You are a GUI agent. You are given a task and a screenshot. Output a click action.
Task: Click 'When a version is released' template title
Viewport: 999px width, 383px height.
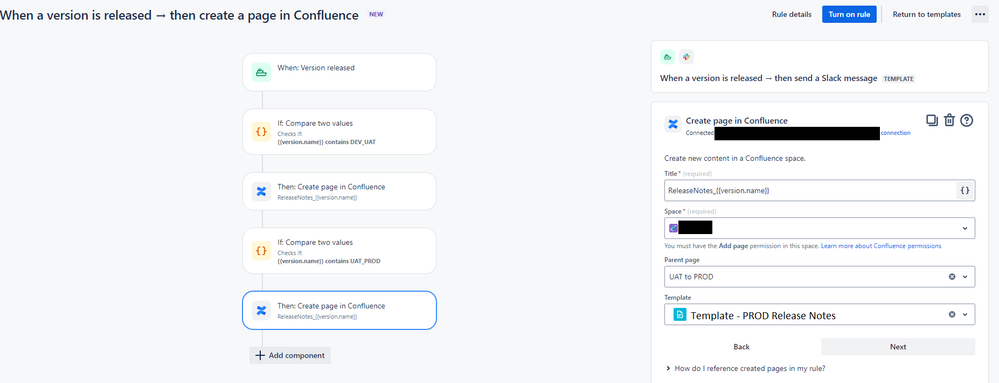(768, 79)
